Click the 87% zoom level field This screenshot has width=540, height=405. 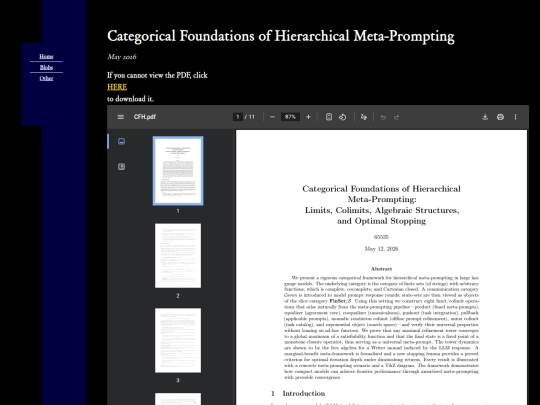[290, 117]
